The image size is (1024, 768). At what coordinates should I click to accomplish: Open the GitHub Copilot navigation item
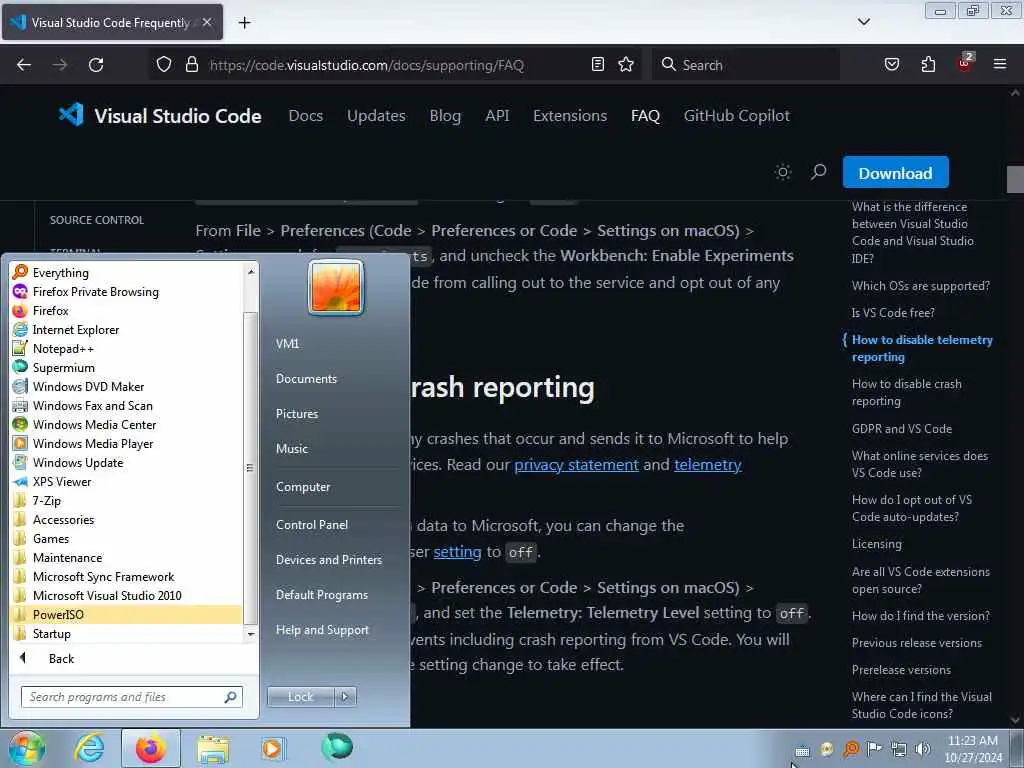(737, 116)
